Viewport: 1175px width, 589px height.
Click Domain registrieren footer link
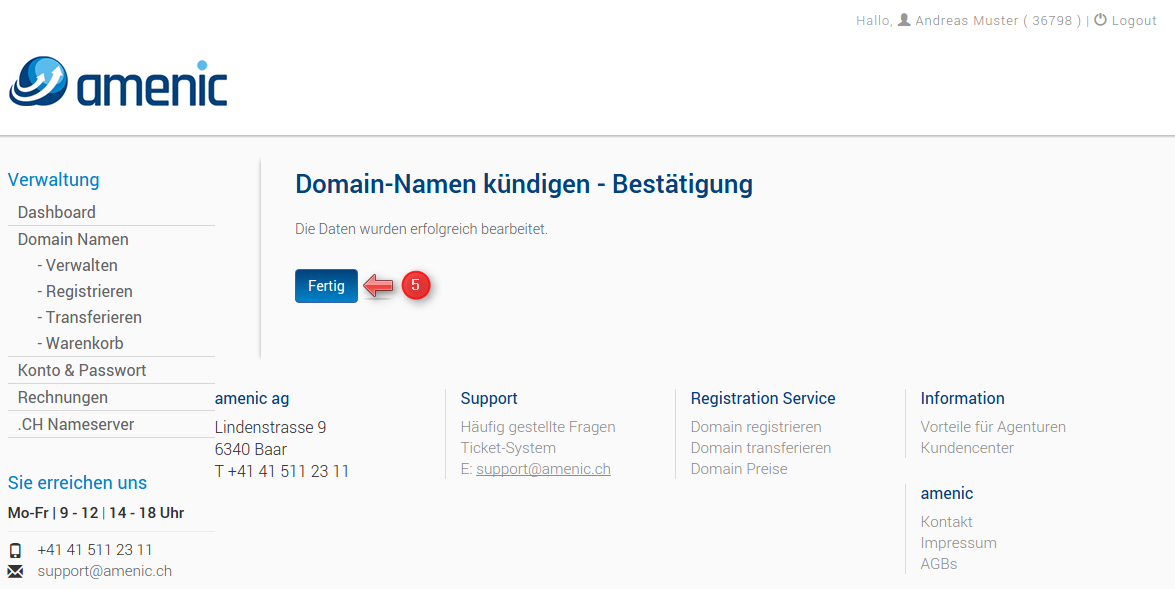(x=756, y=427)
